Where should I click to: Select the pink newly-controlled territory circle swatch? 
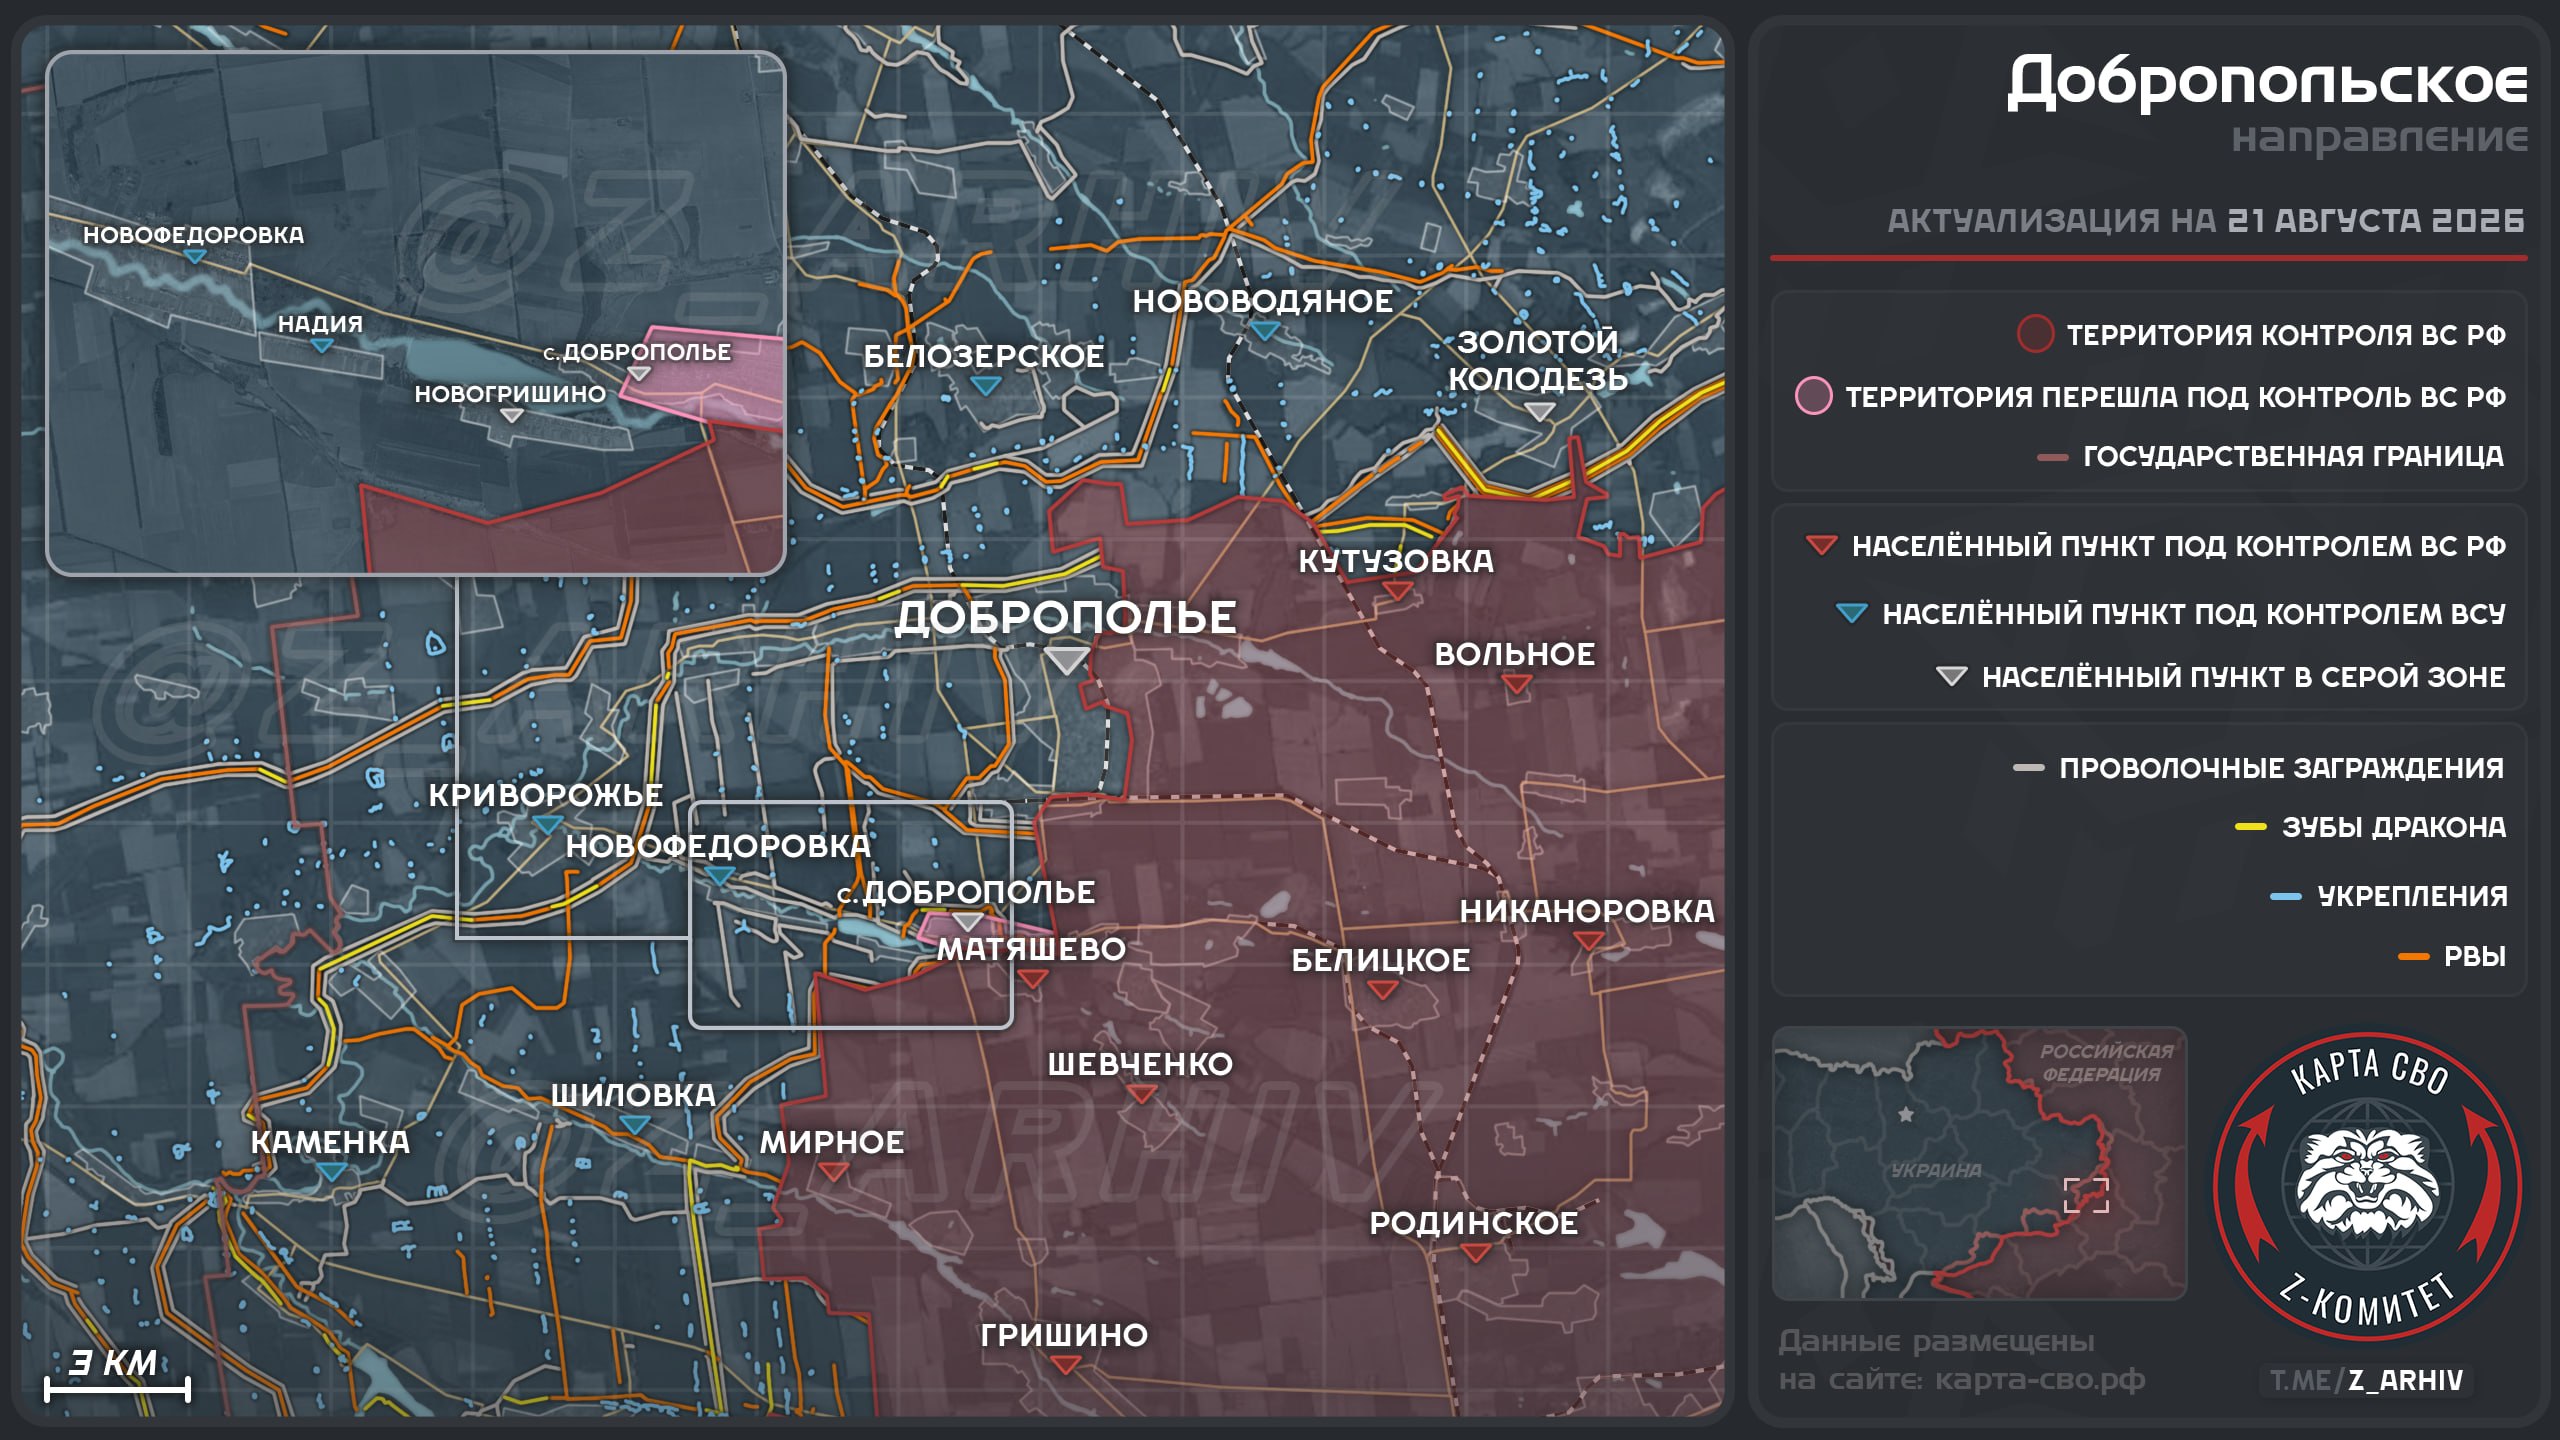(1813, 396)
